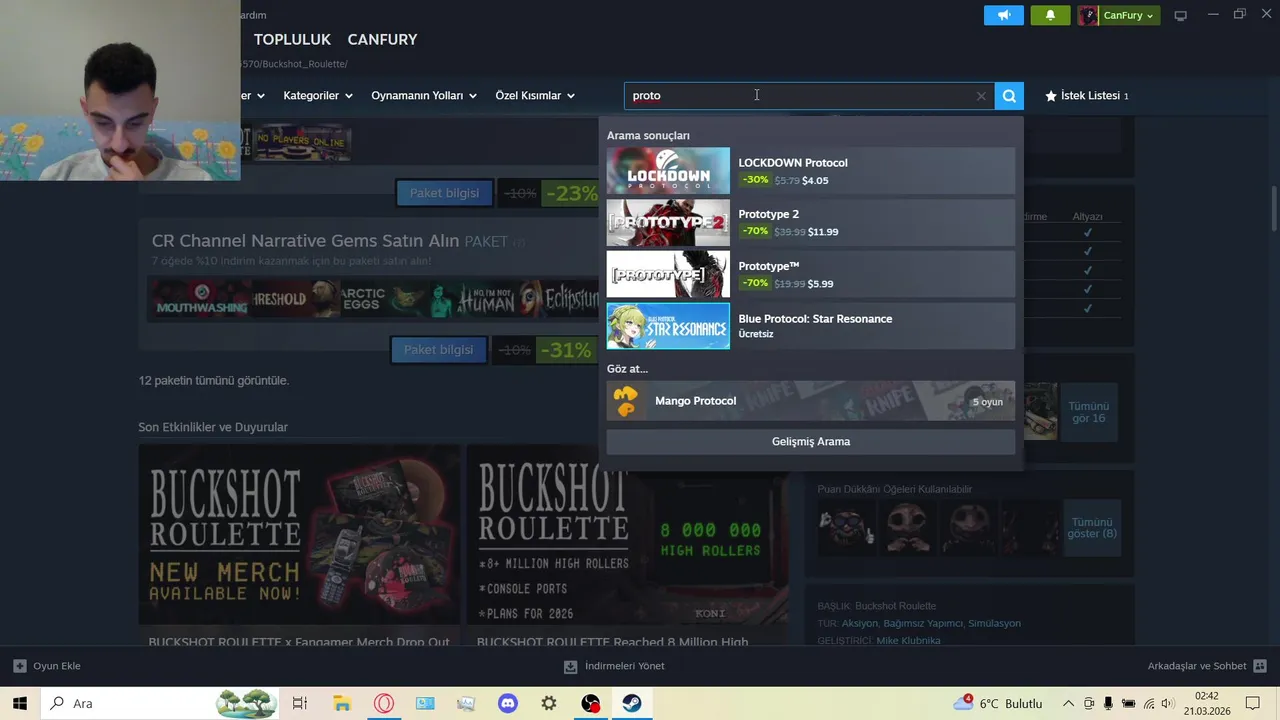Select the Prototype™ search result
The height and width of the screenshot is (720, 1280).
tap(811, 274)
